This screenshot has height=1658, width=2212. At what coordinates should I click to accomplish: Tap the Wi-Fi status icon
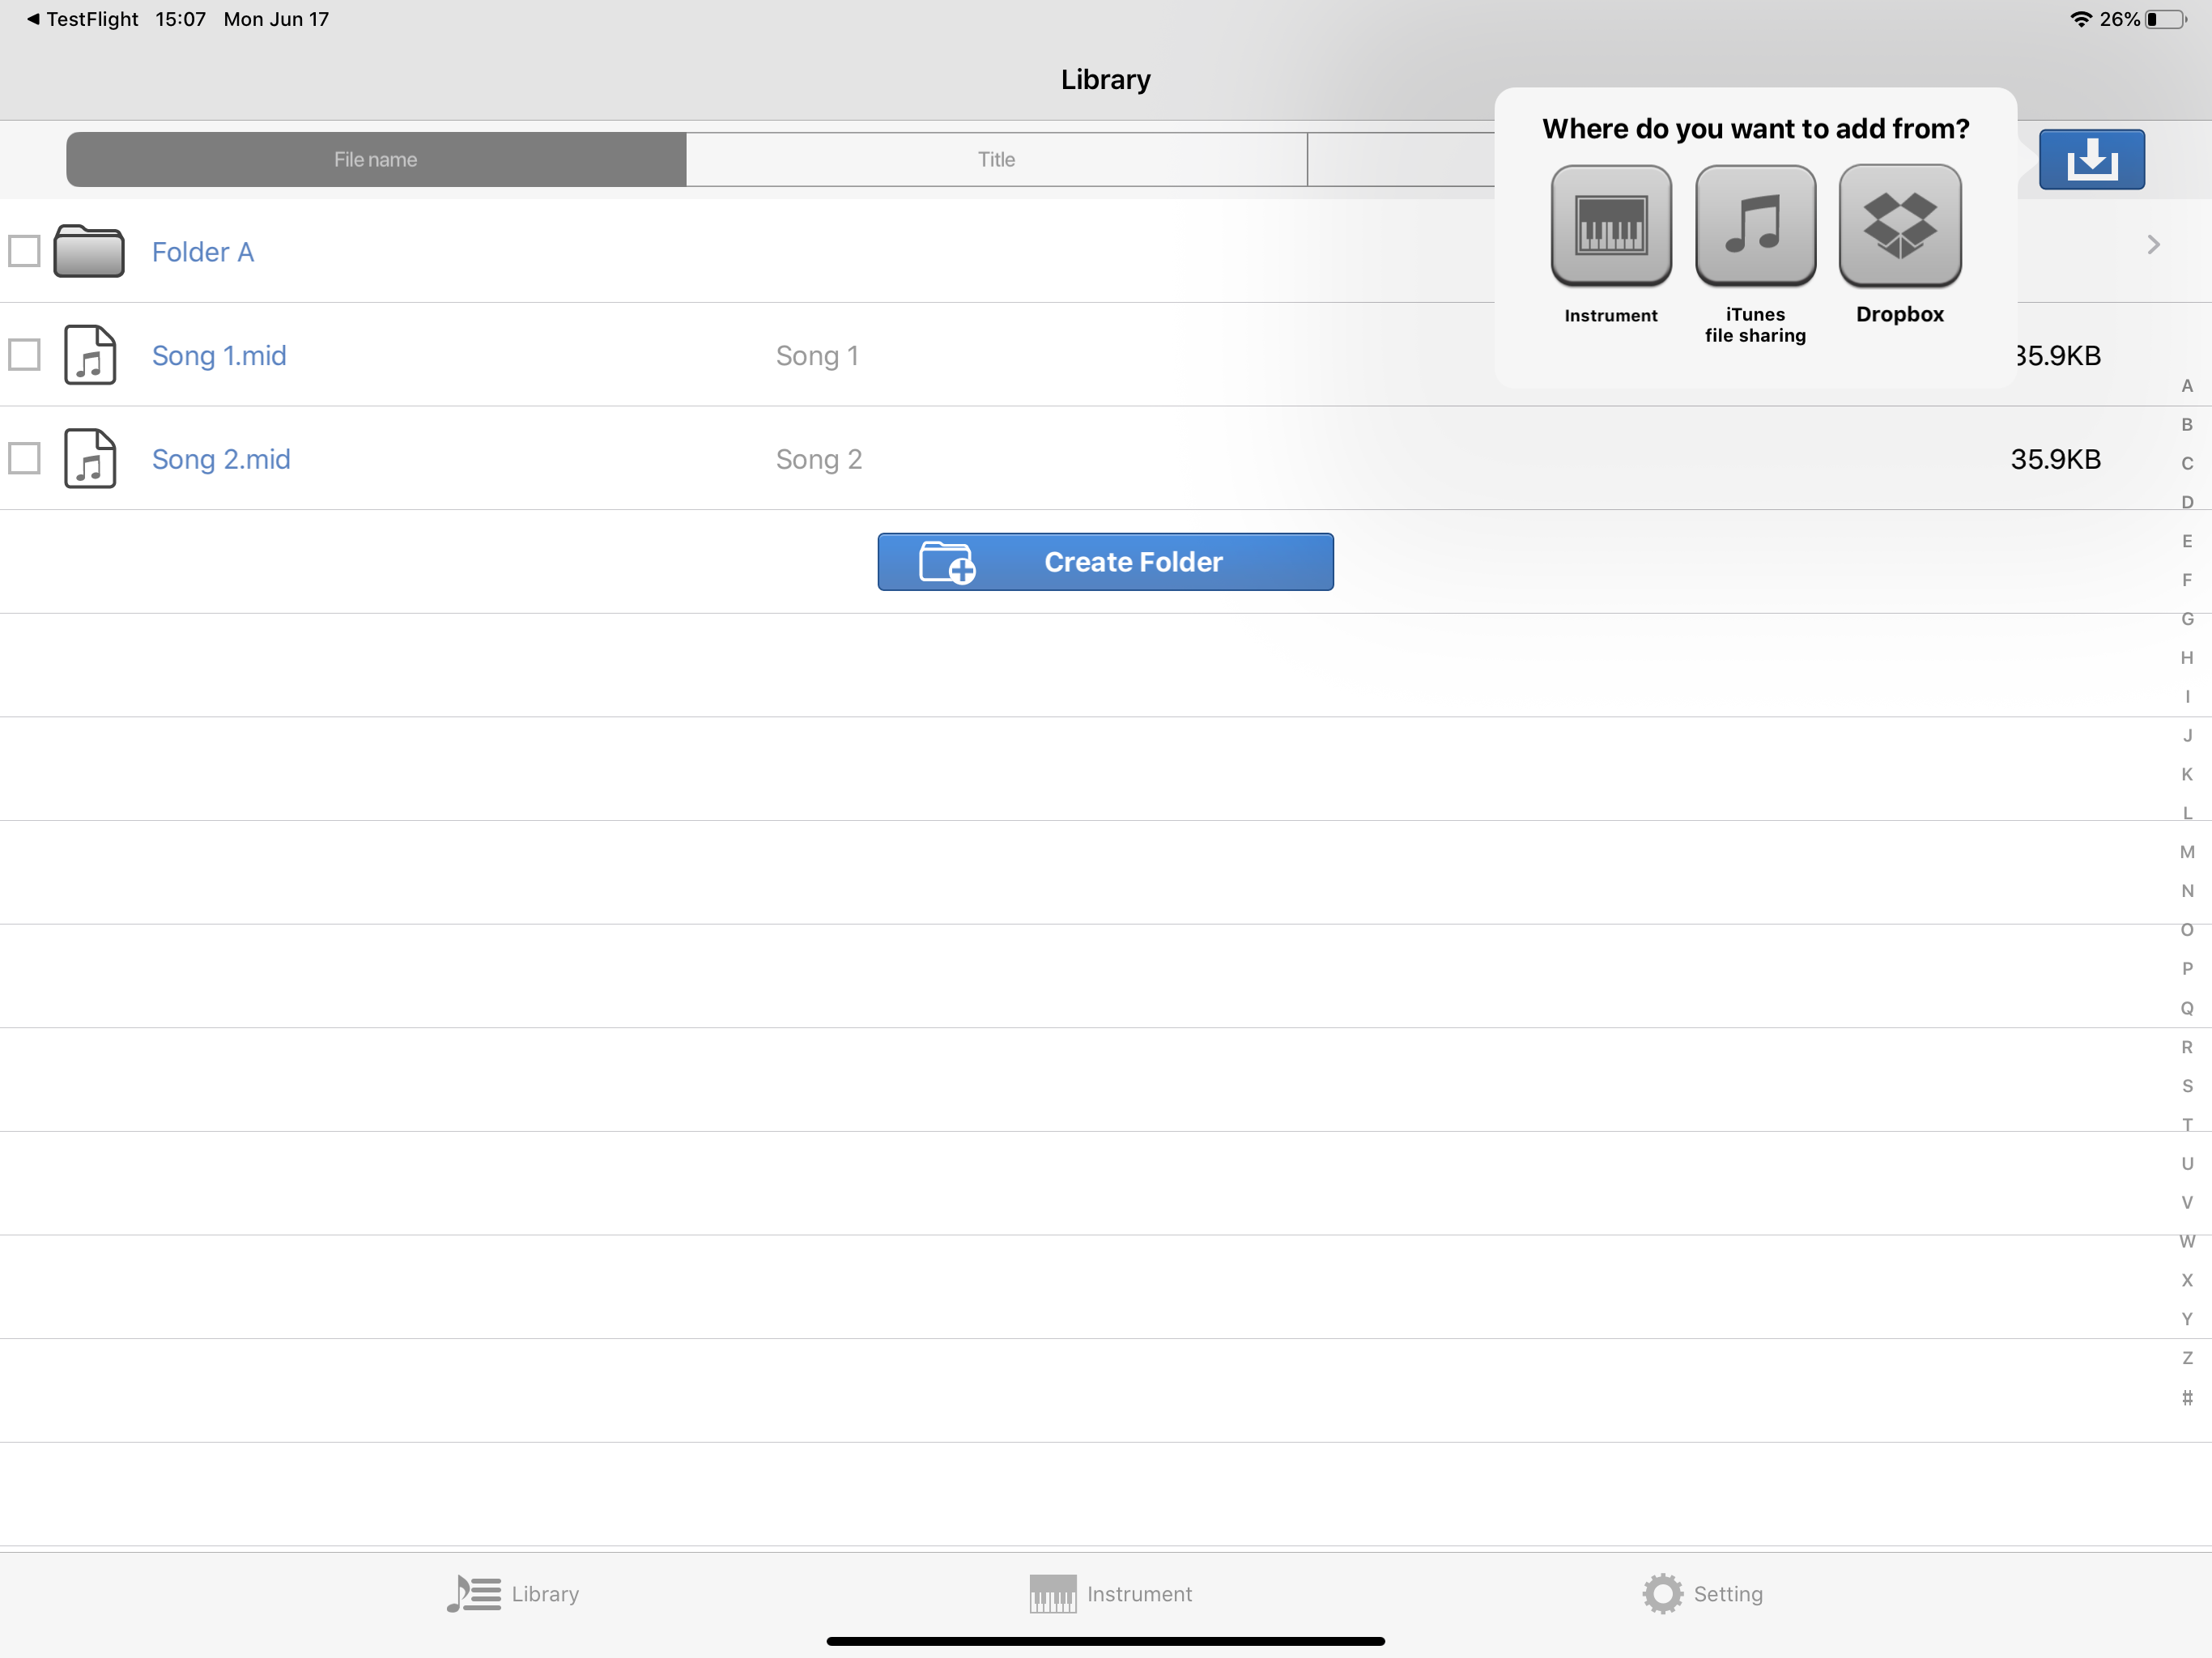[x=2081, y=19]
